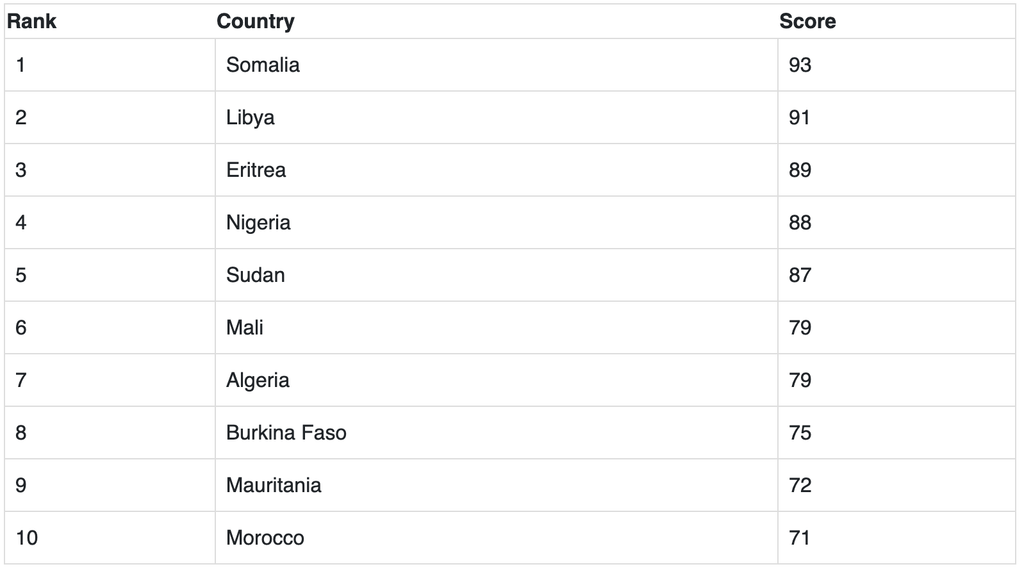This screenshot has width=1024, height=569.
Task: Click the score 88 for Nigeria
Action: point(800,223)
